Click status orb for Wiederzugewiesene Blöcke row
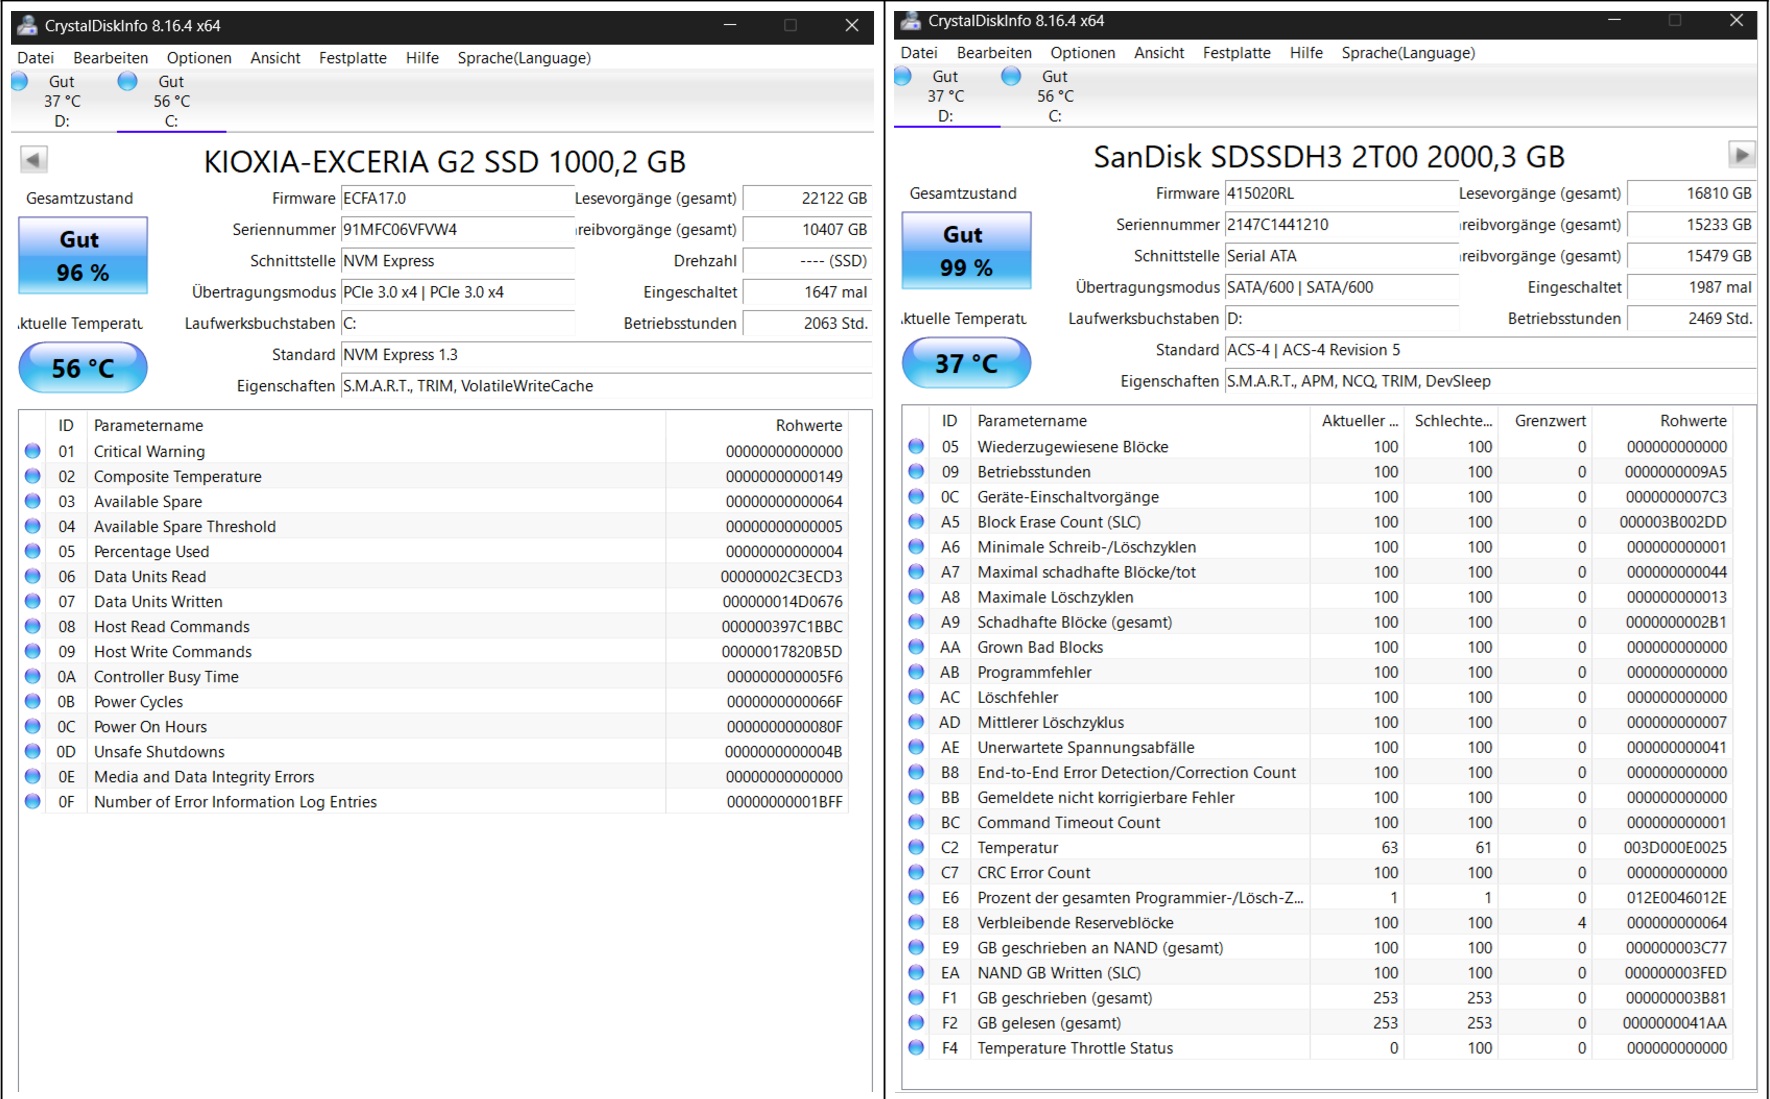The height and width of the screenshot is (1099, 1770). coord(916,446)
